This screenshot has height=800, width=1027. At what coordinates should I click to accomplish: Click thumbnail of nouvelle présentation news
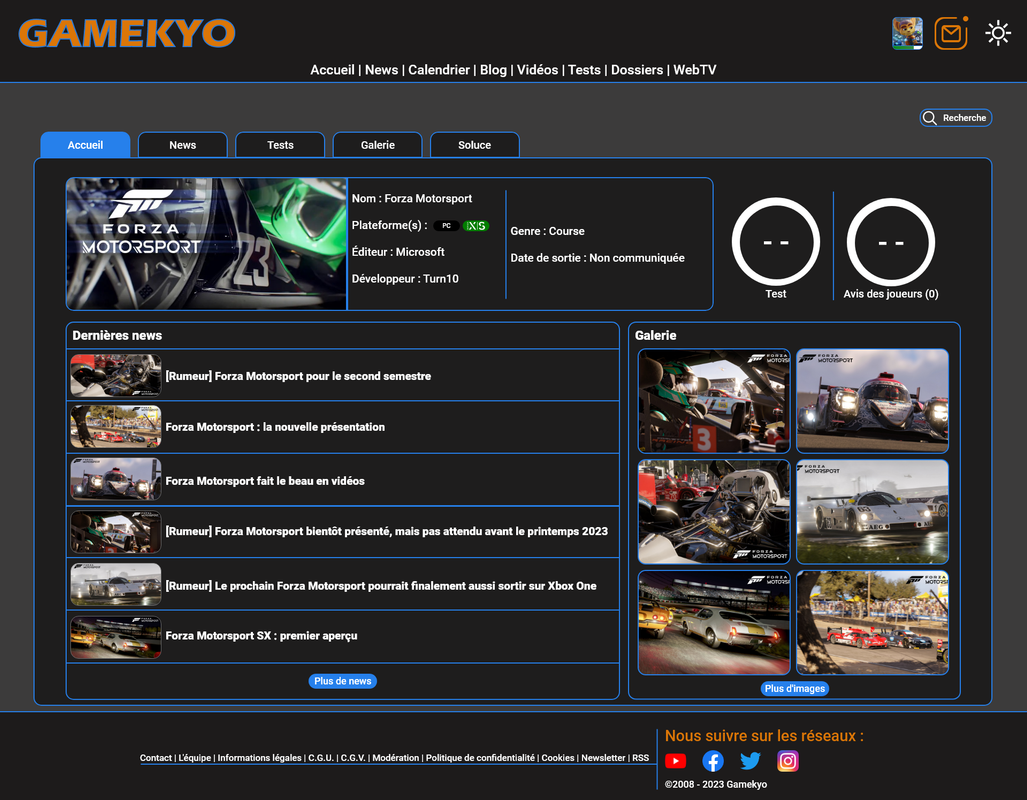pos(116,427)
